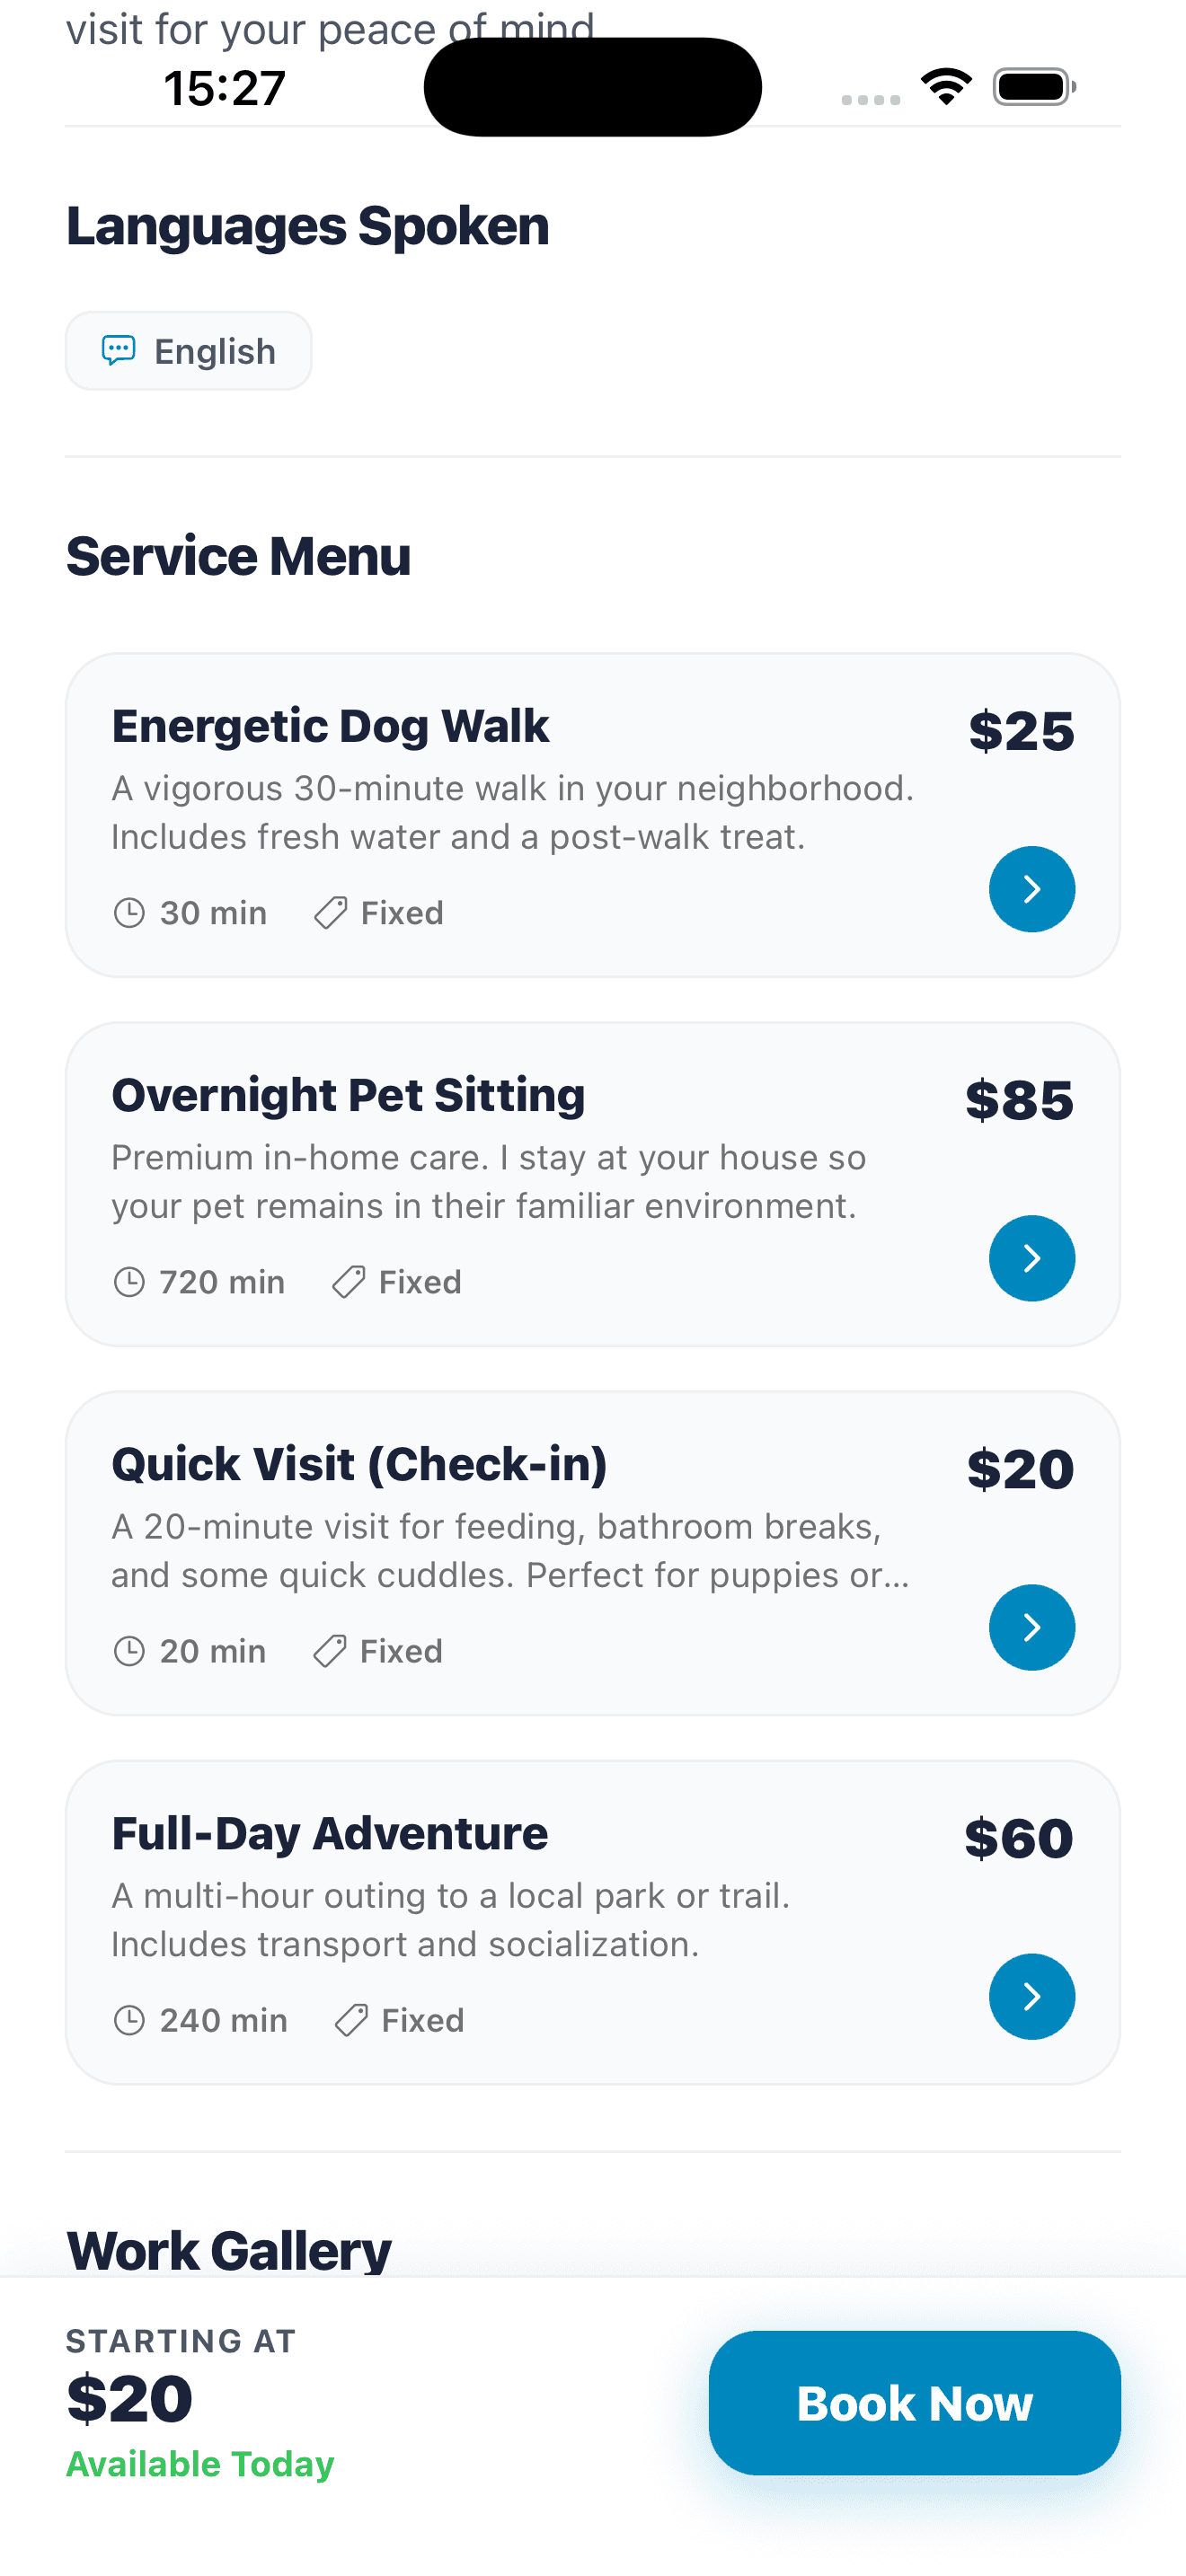Viewport: 1186px width, 2576px height.
Task: Open Full-Day Adventure chevron arrow
Action: tap(1031, 1996)
